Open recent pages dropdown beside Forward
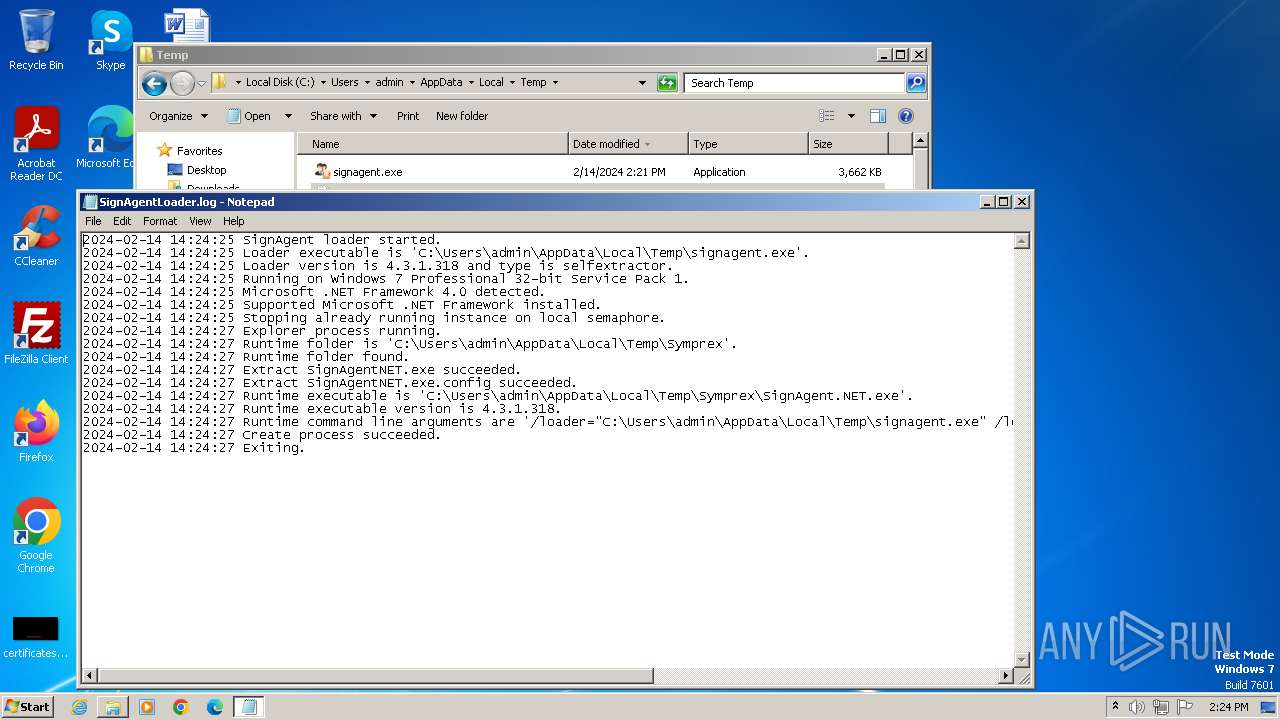Image resolution: width=1280 pixels, height=720 pixels. pyautogui.click(x=201, y=83)
